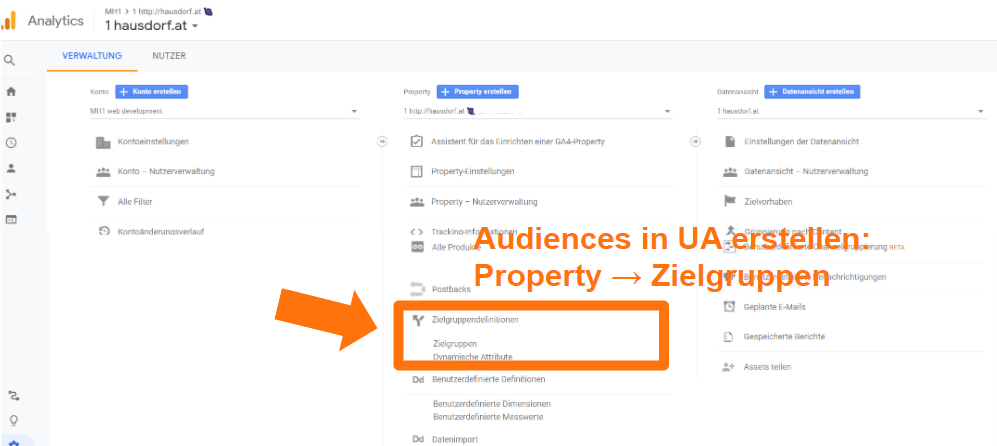Open the MH1 web development account dropdown
997x446 pixels.
[x=224, y=111]
